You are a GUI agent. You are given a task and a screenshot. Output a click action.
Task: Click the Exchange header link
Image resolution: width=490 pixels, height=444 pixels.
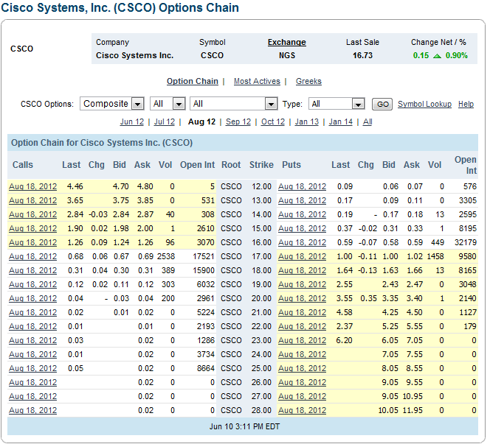click(287, 42)
